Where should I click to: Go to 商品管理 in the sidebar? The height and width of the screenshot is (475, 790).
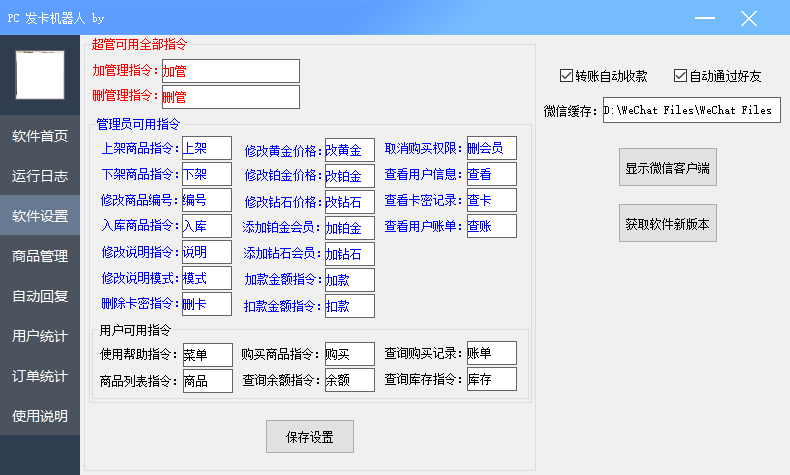click(40, 256)
